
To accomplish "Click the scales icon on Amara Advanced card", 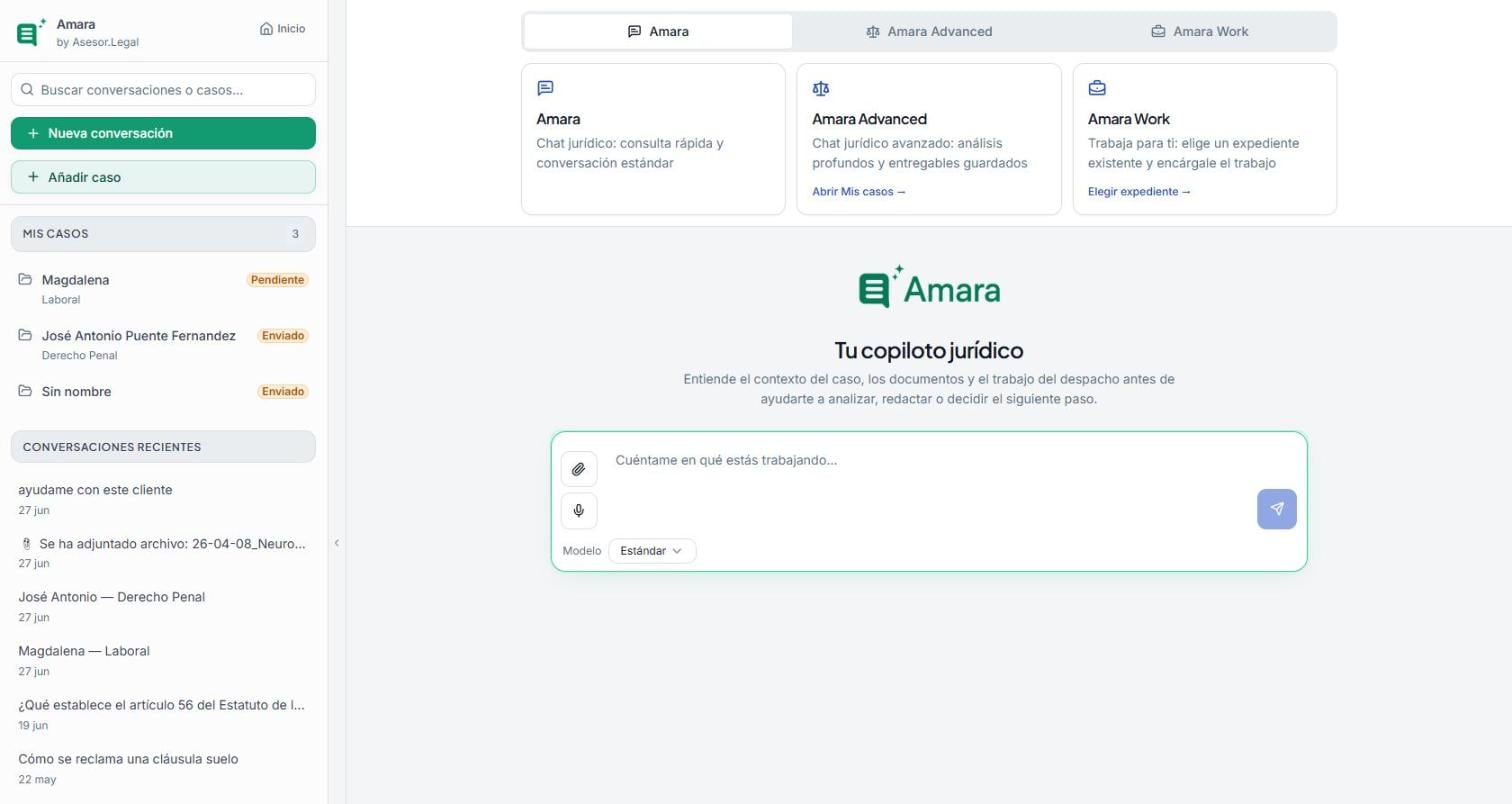I will [x=821, y=88].
